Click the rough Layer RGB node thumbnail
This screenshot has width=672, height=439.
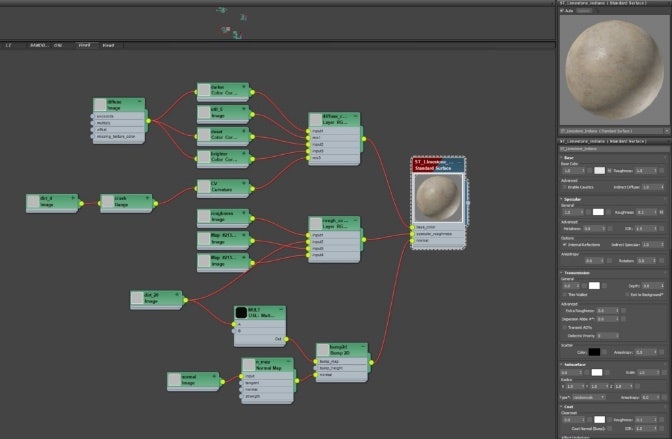pyautogui.click(x=315, y=223)
